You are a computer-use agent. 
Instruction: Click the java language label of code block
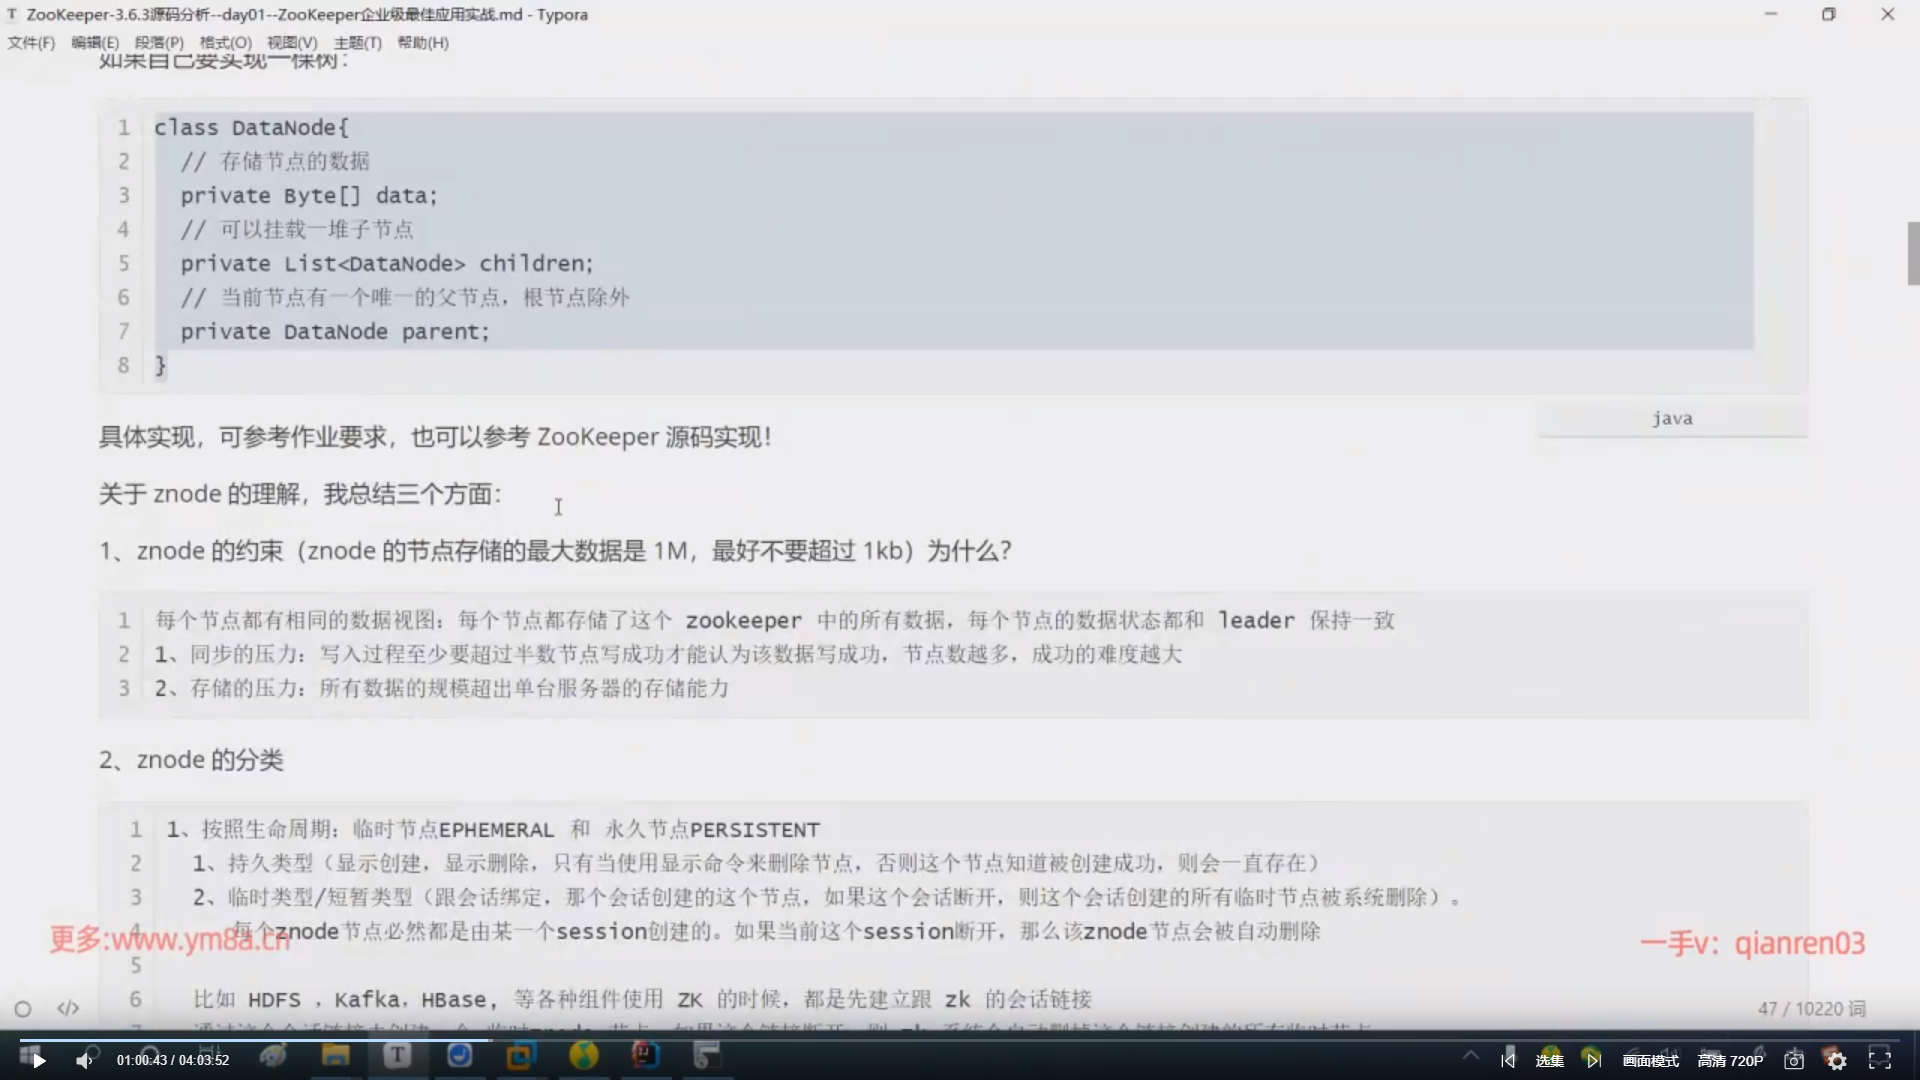[1672, 419]
